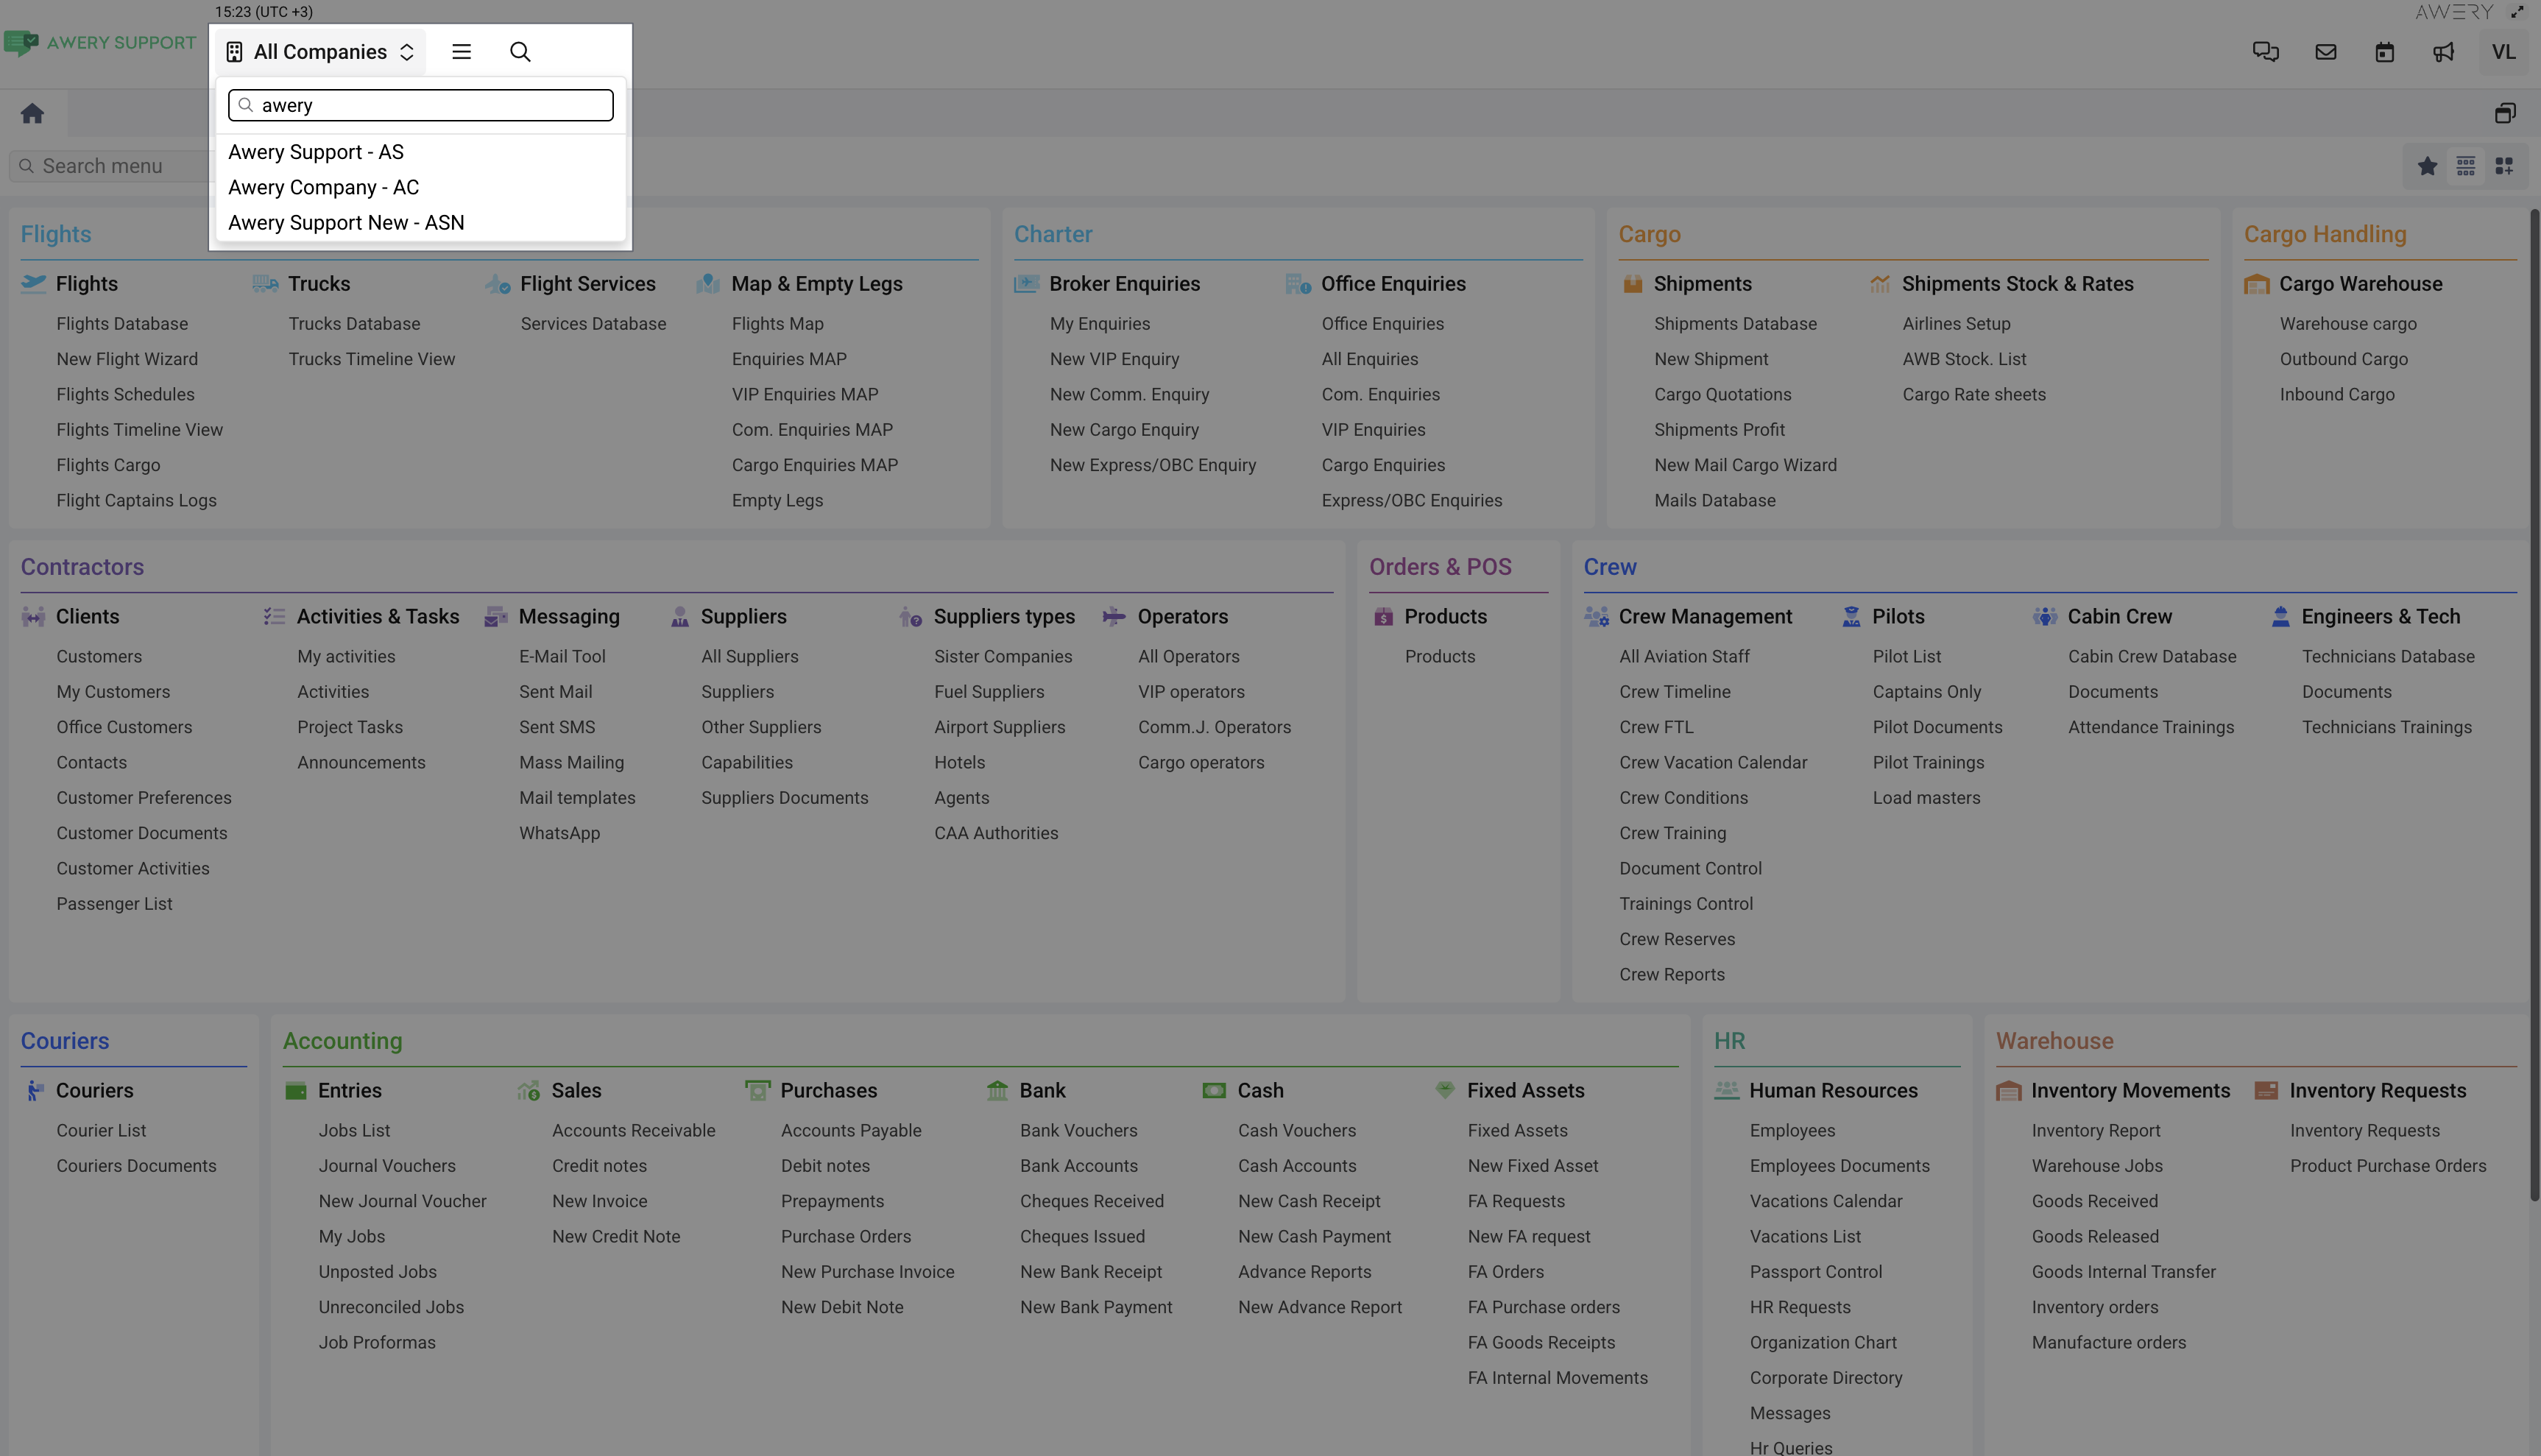Show favorites with the star icon

click(x=2427, y=166)
